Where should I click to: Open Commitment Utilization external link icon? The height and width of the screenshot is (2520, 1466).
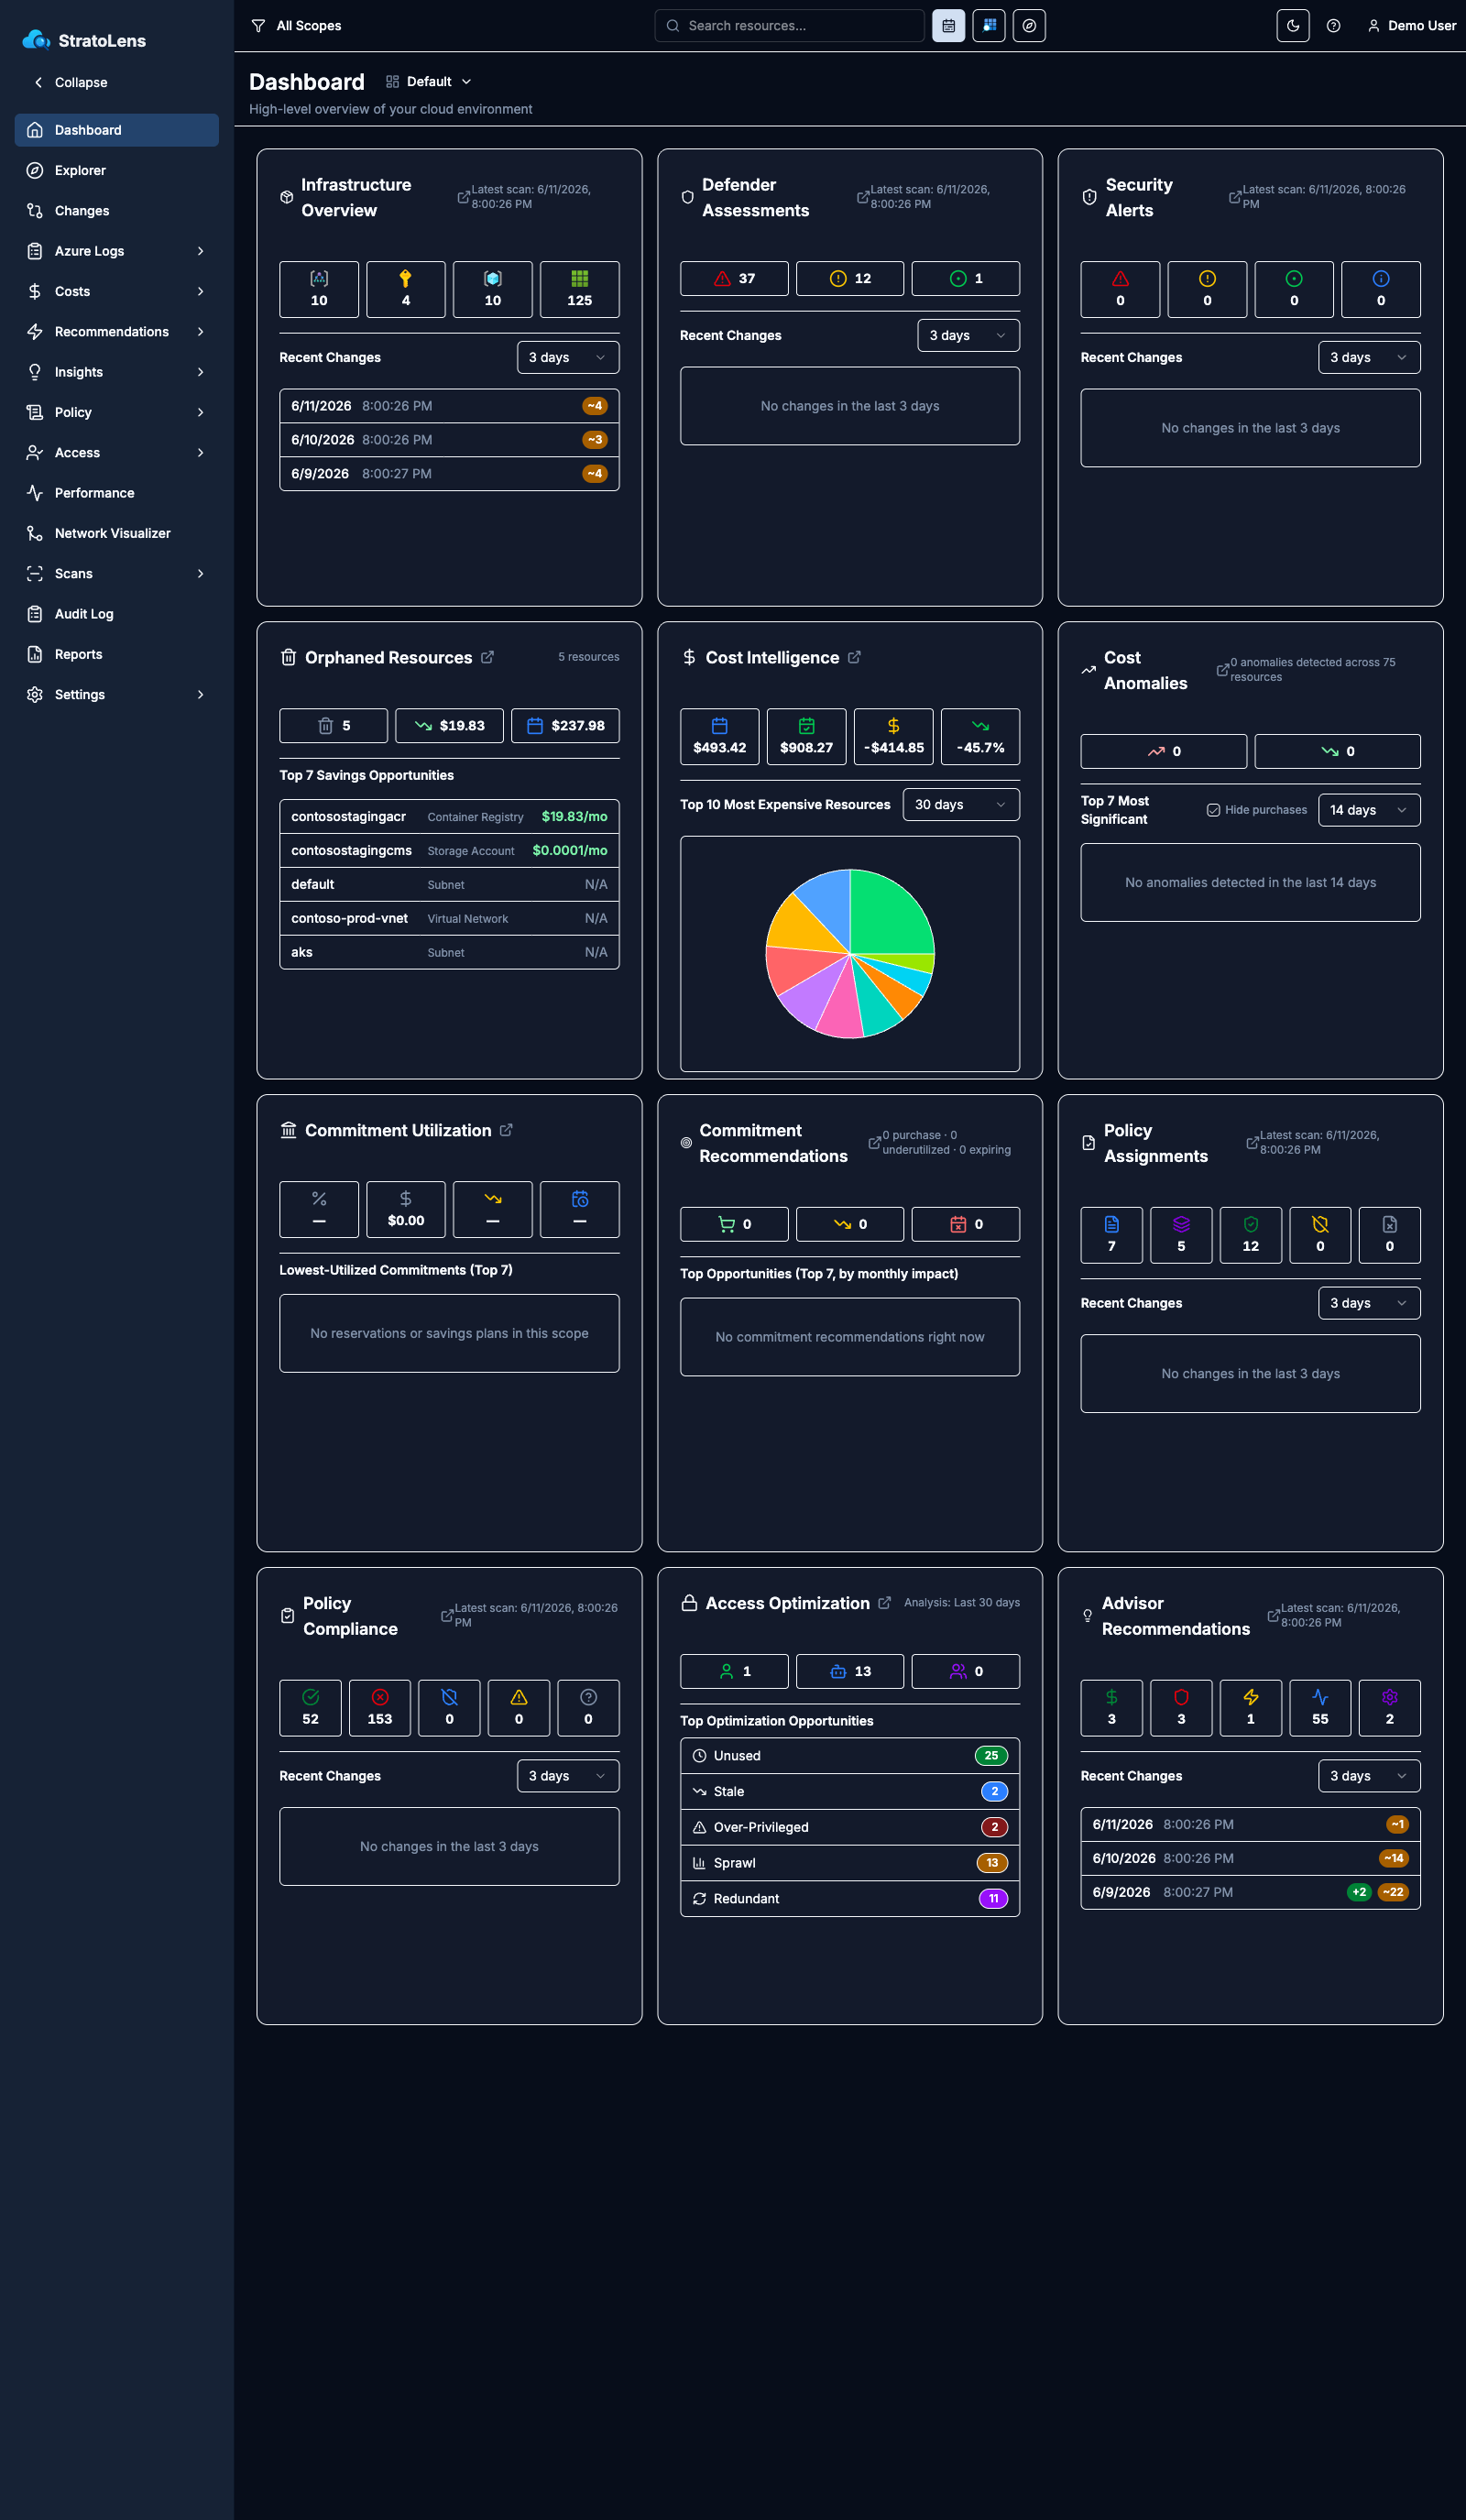[x=506, y=1130]
